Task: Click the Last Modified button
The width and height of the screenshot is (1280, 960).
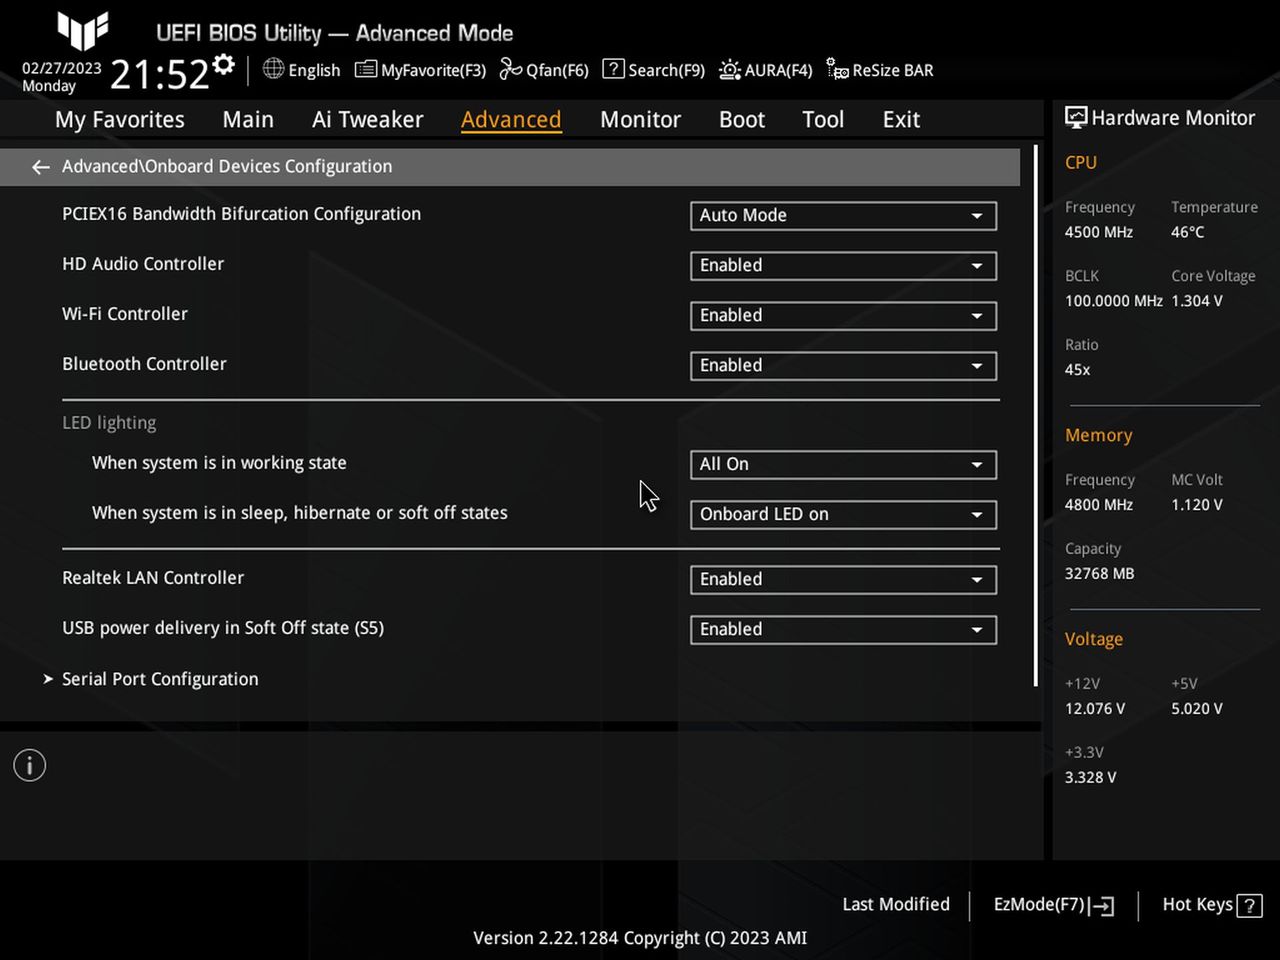Action: coord(896,904)
